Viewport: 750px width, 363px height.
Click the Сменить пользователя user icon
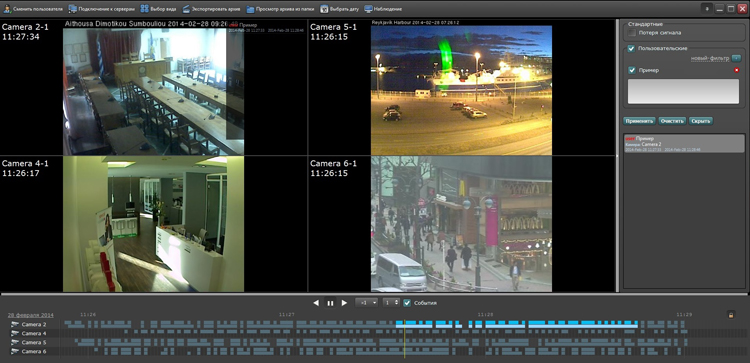click(x=7, y=9)
